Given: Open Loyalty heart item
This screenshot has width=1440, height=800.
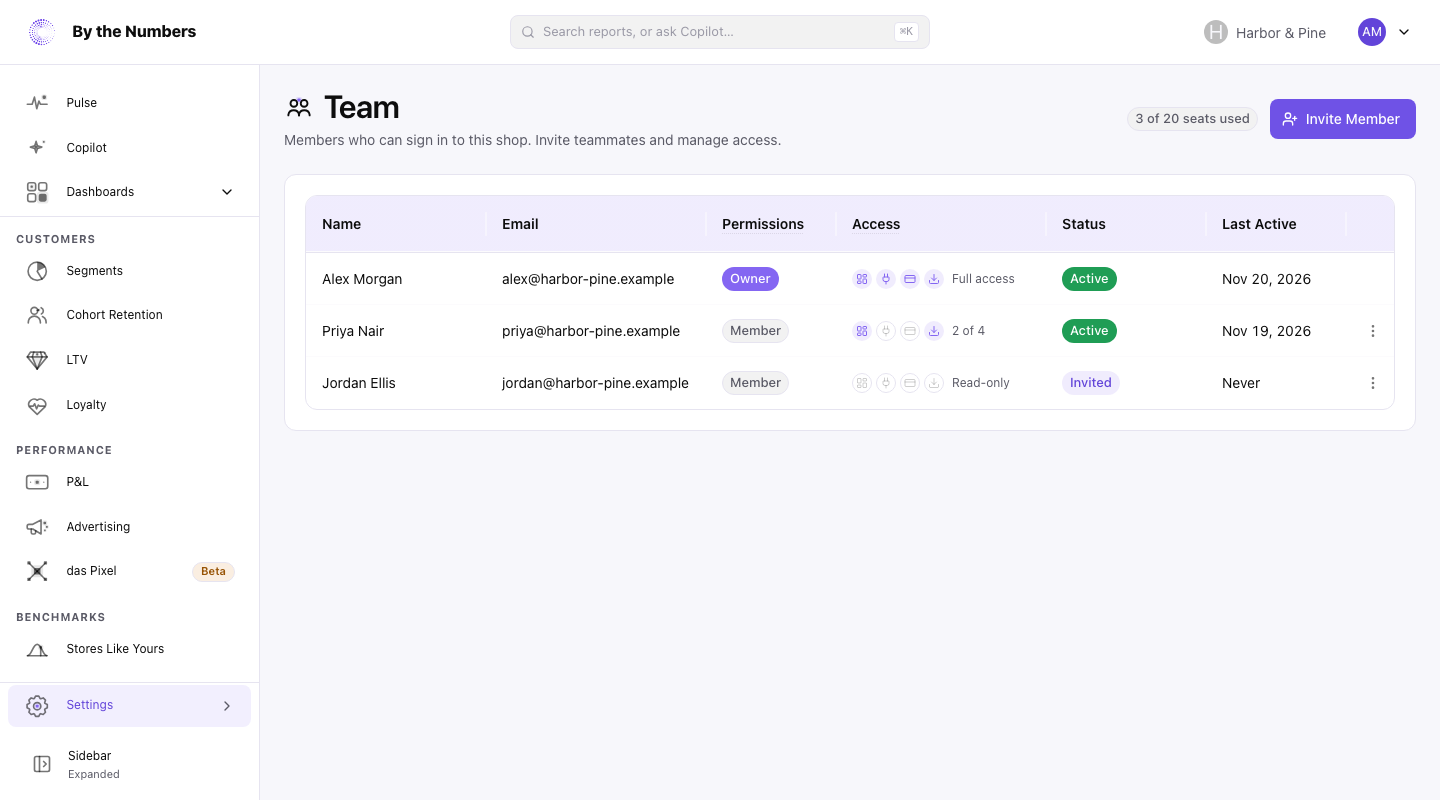Looking at the screenshot, I should (x=129, y=405).
